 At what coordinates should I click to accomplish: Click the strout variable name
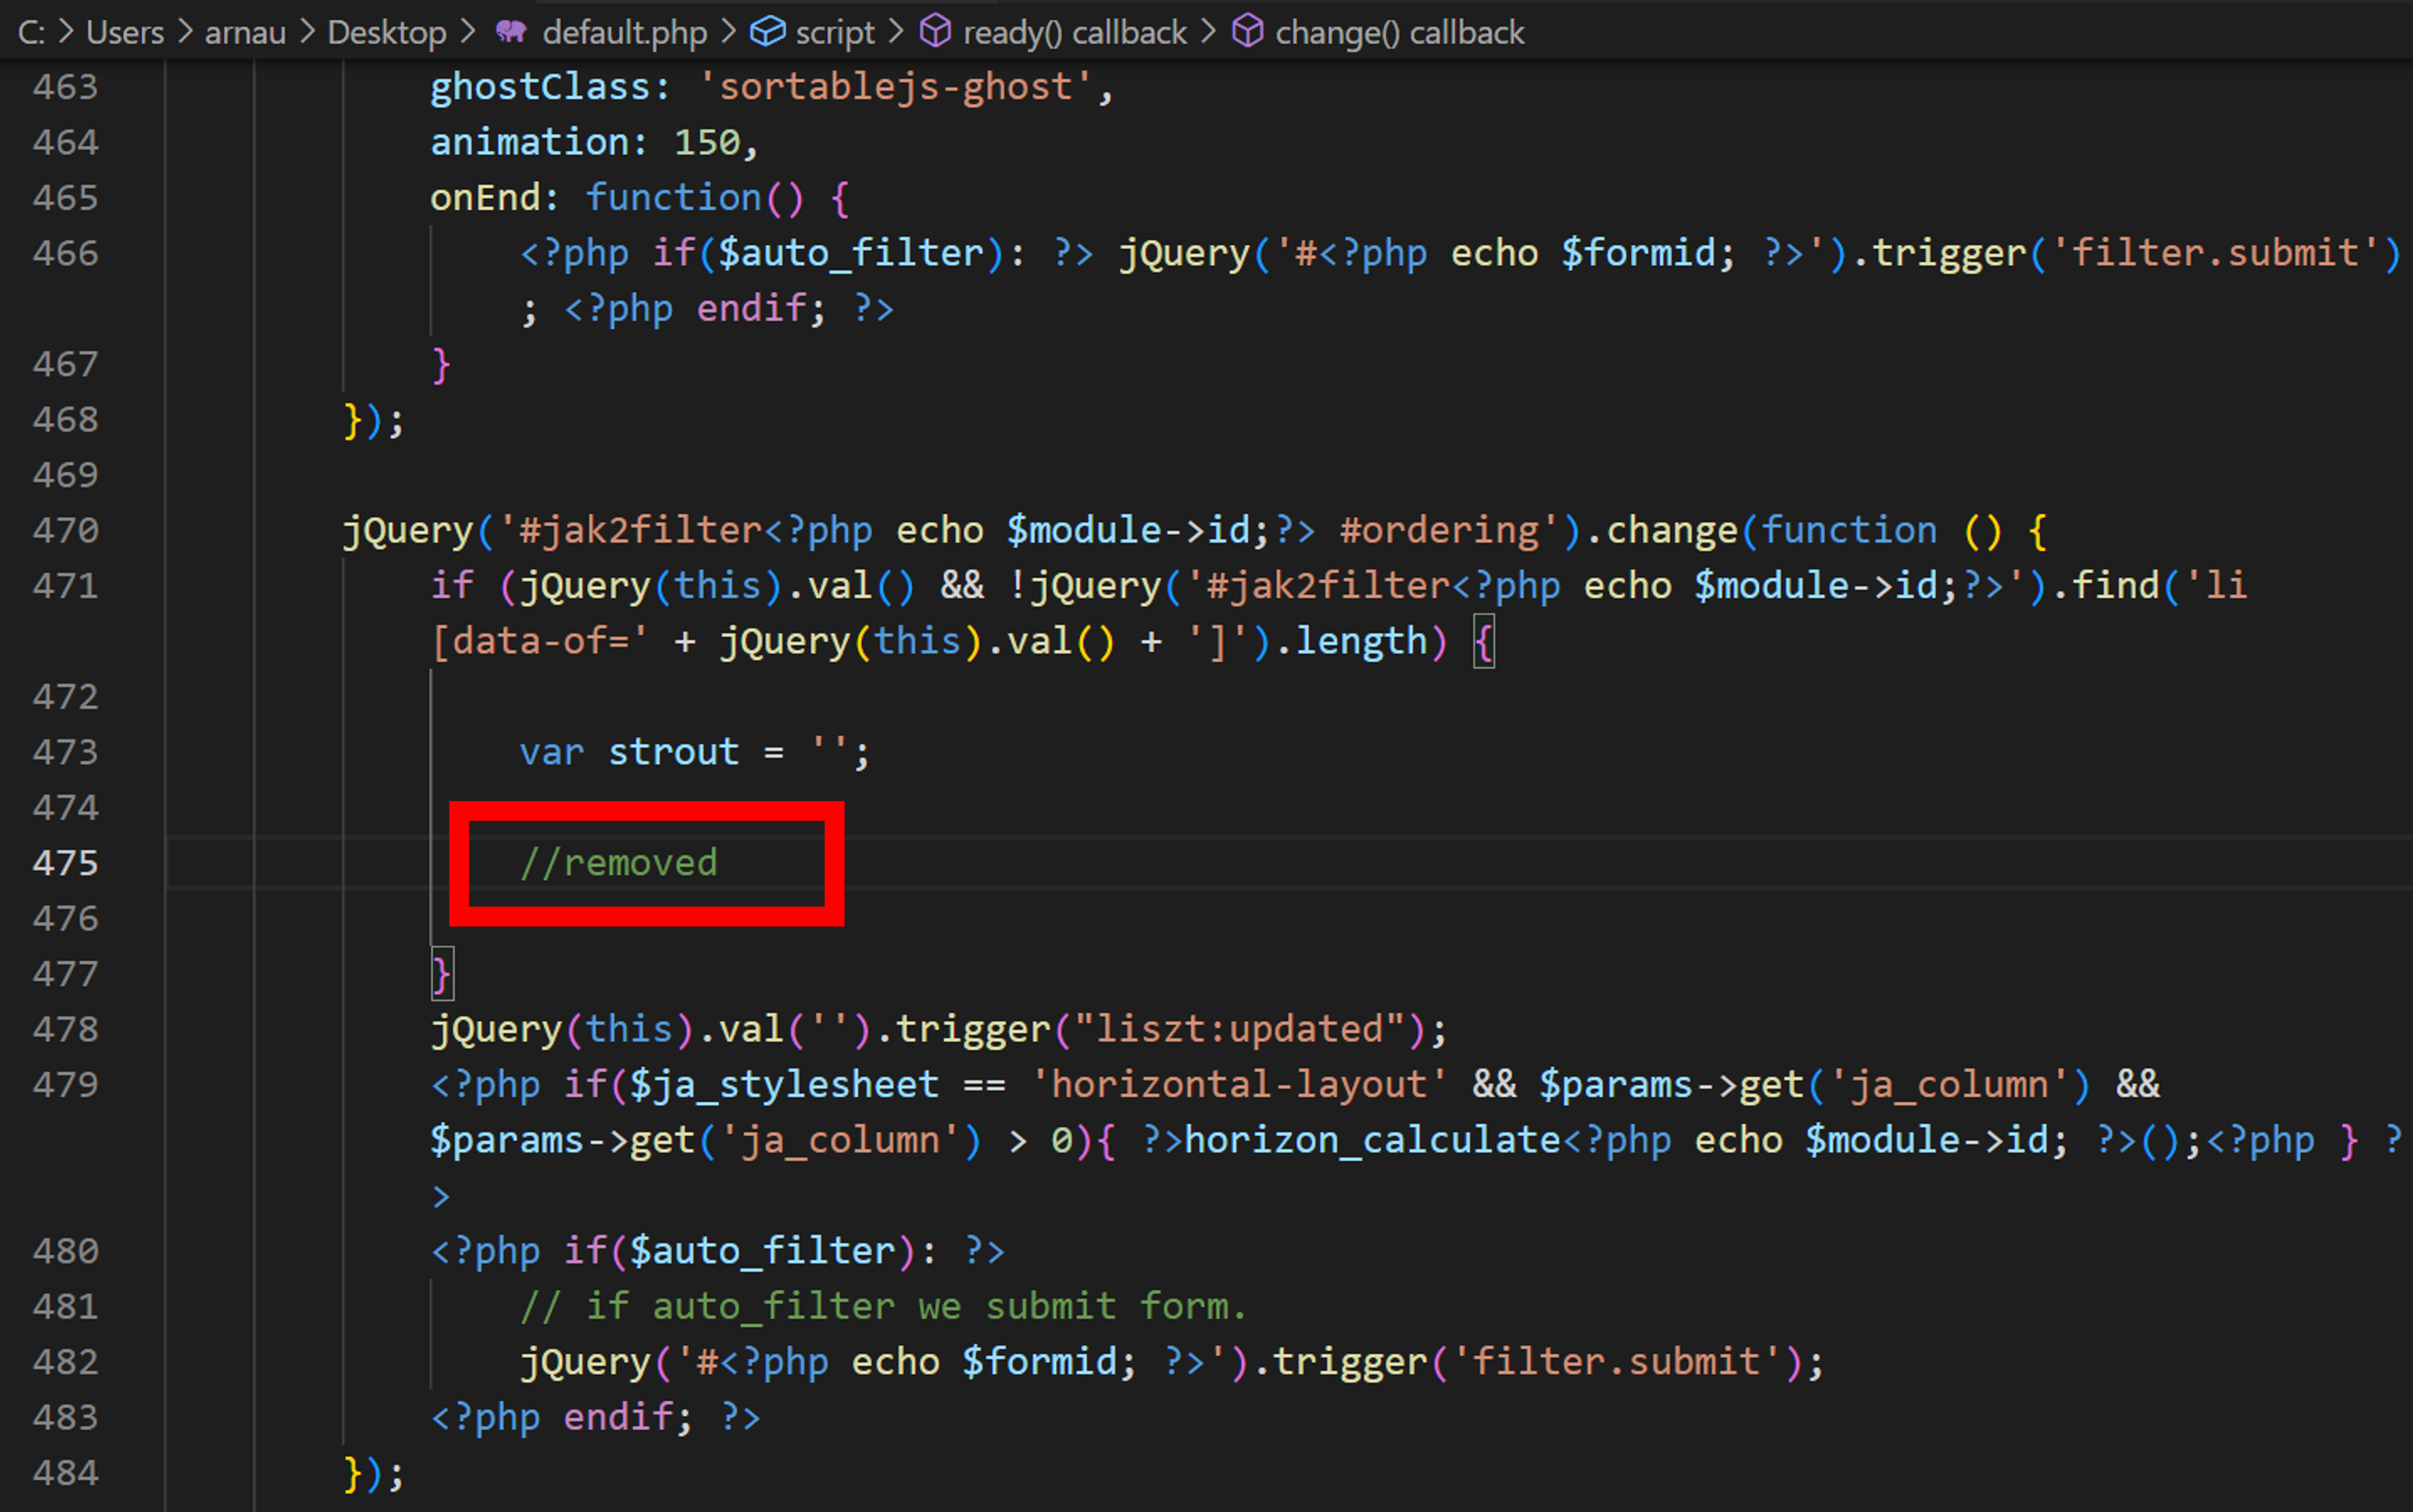click(673, 752)
